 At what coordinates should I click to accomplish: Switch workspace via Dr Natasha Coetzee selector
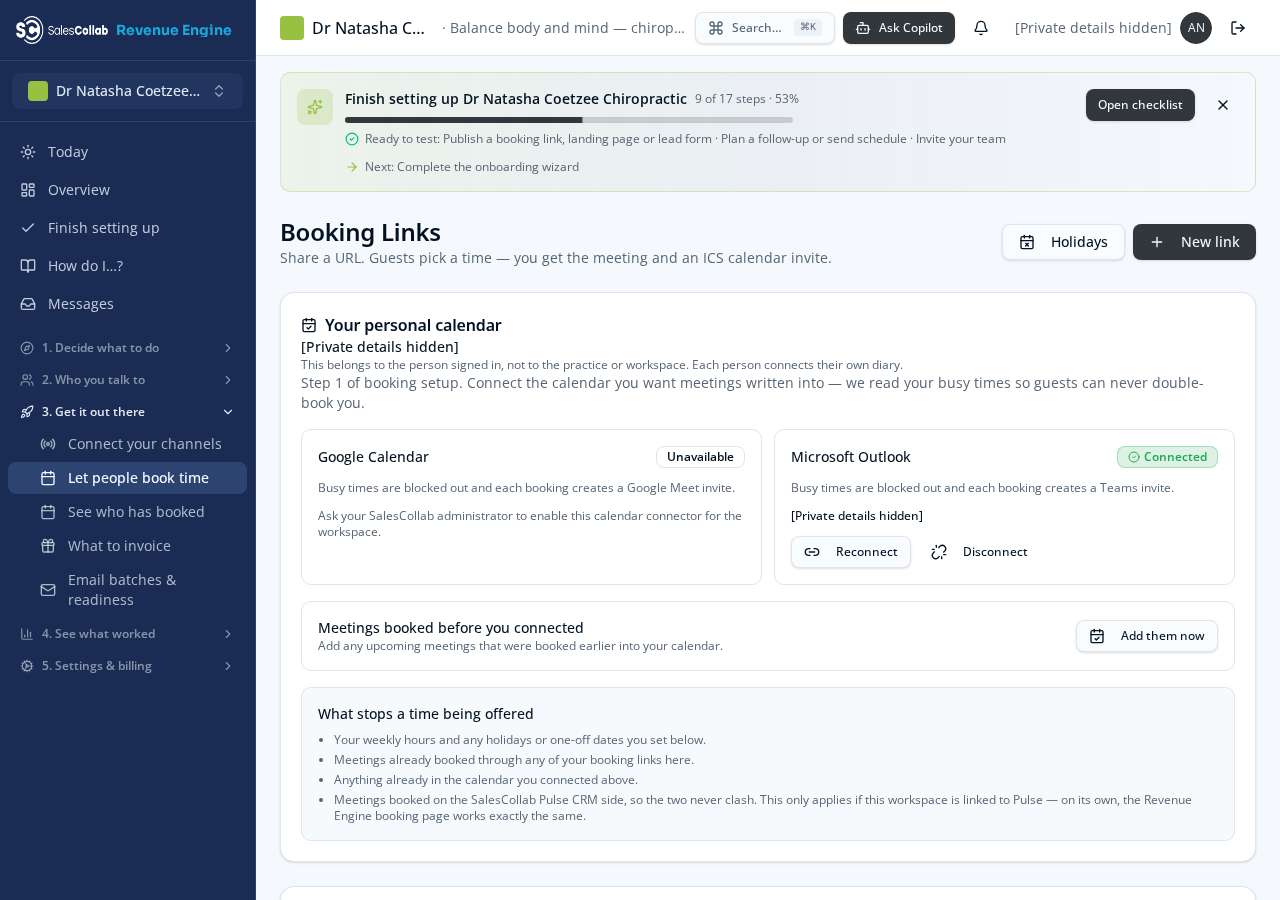tap(128, 91)
